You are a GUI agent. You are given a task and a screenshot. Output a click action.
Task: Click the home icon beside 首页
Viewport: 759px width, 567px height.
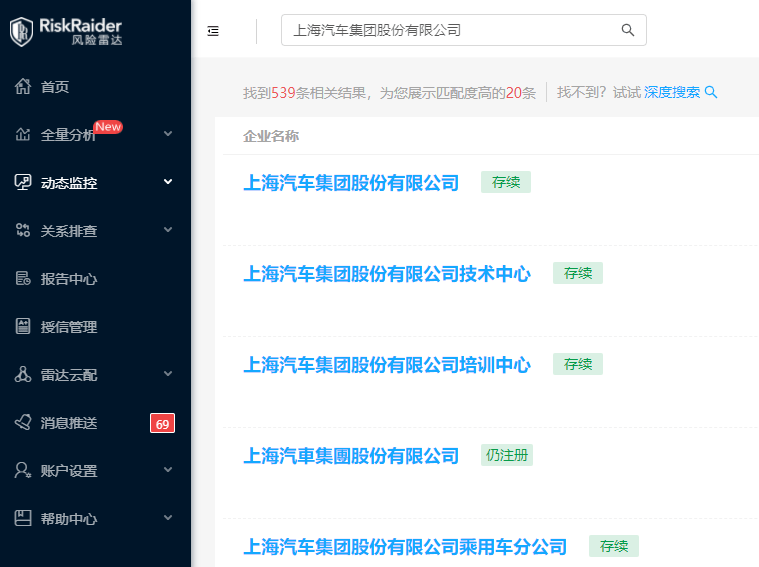pos(23,87)
